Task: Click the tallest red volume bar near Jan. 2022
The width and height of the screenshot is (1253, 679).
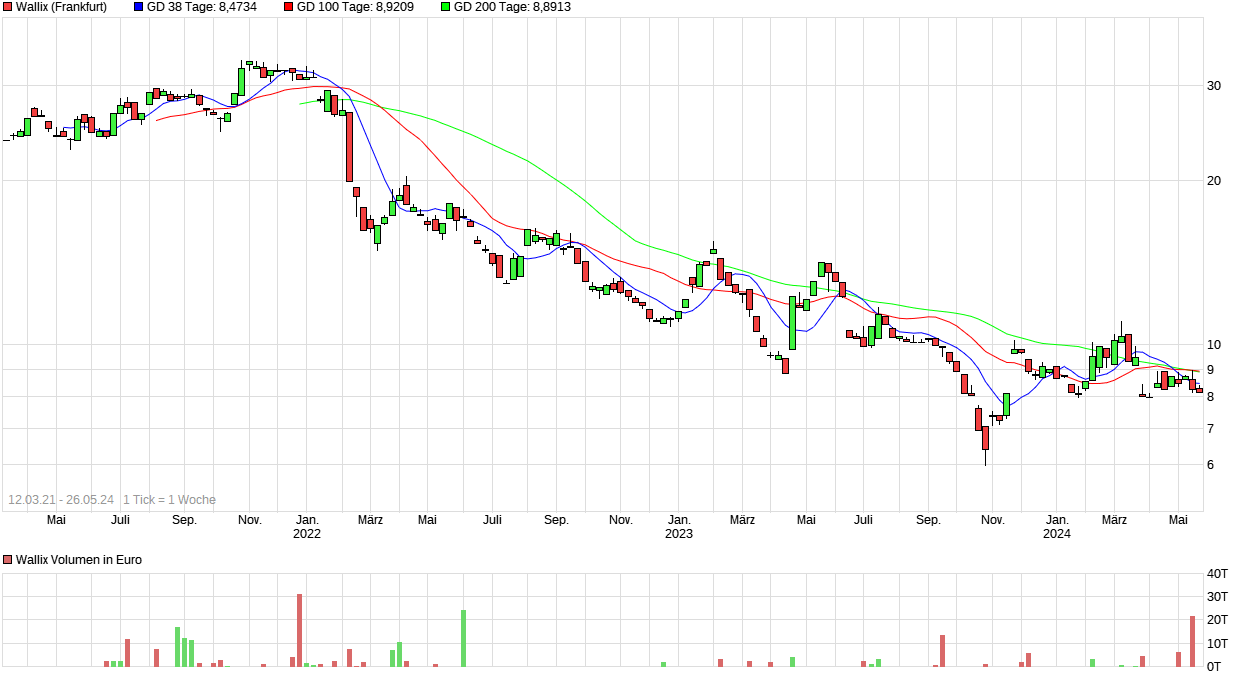Action: click(x=299, y=630)
